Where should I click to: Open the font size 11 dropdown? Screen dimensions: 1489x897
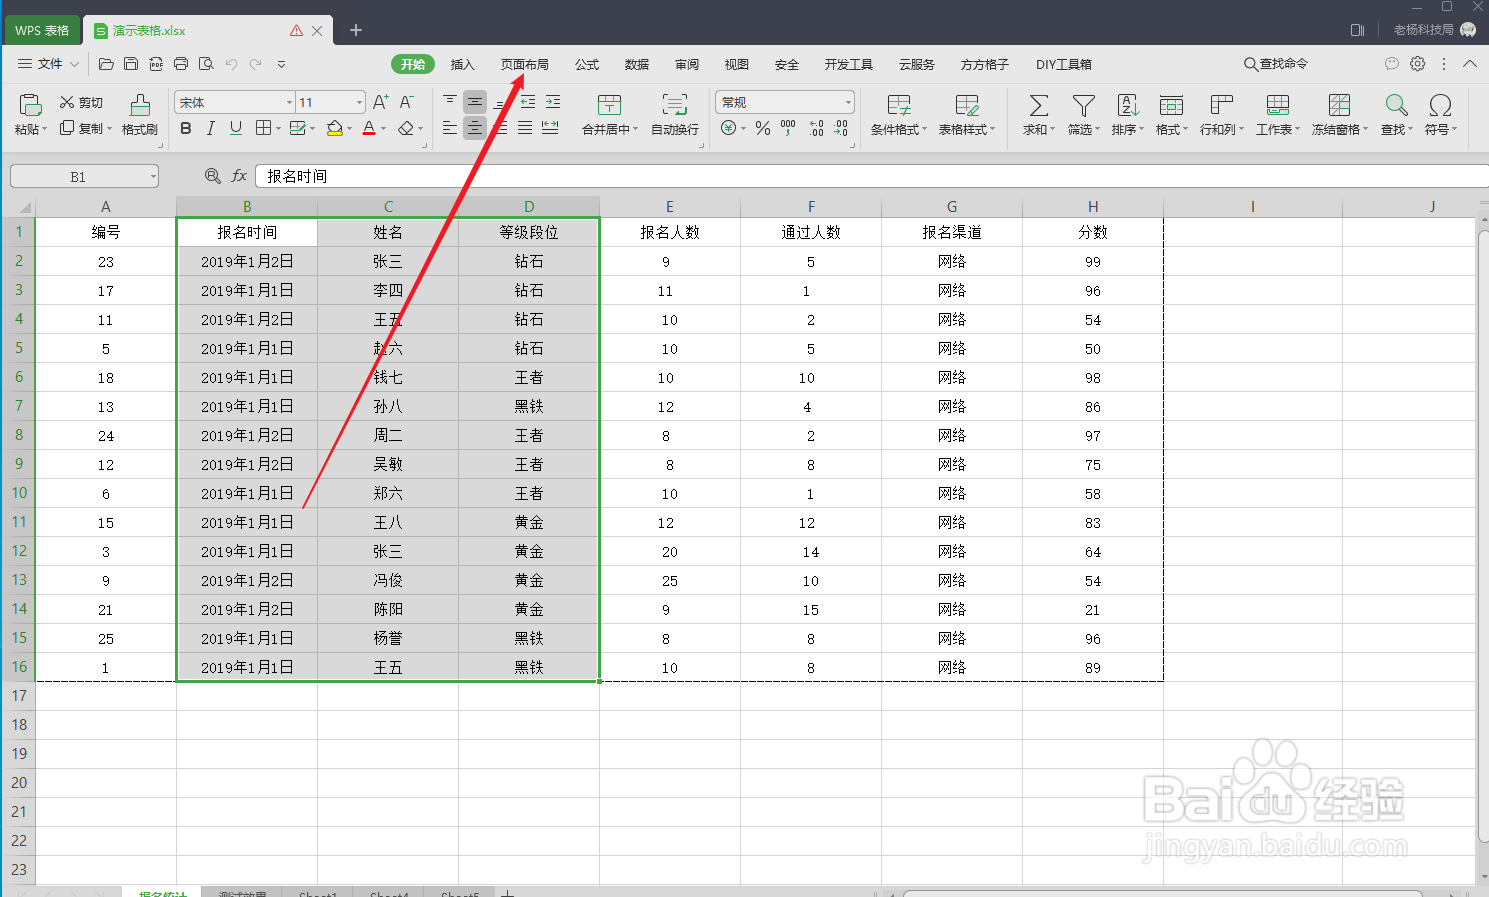359,102
